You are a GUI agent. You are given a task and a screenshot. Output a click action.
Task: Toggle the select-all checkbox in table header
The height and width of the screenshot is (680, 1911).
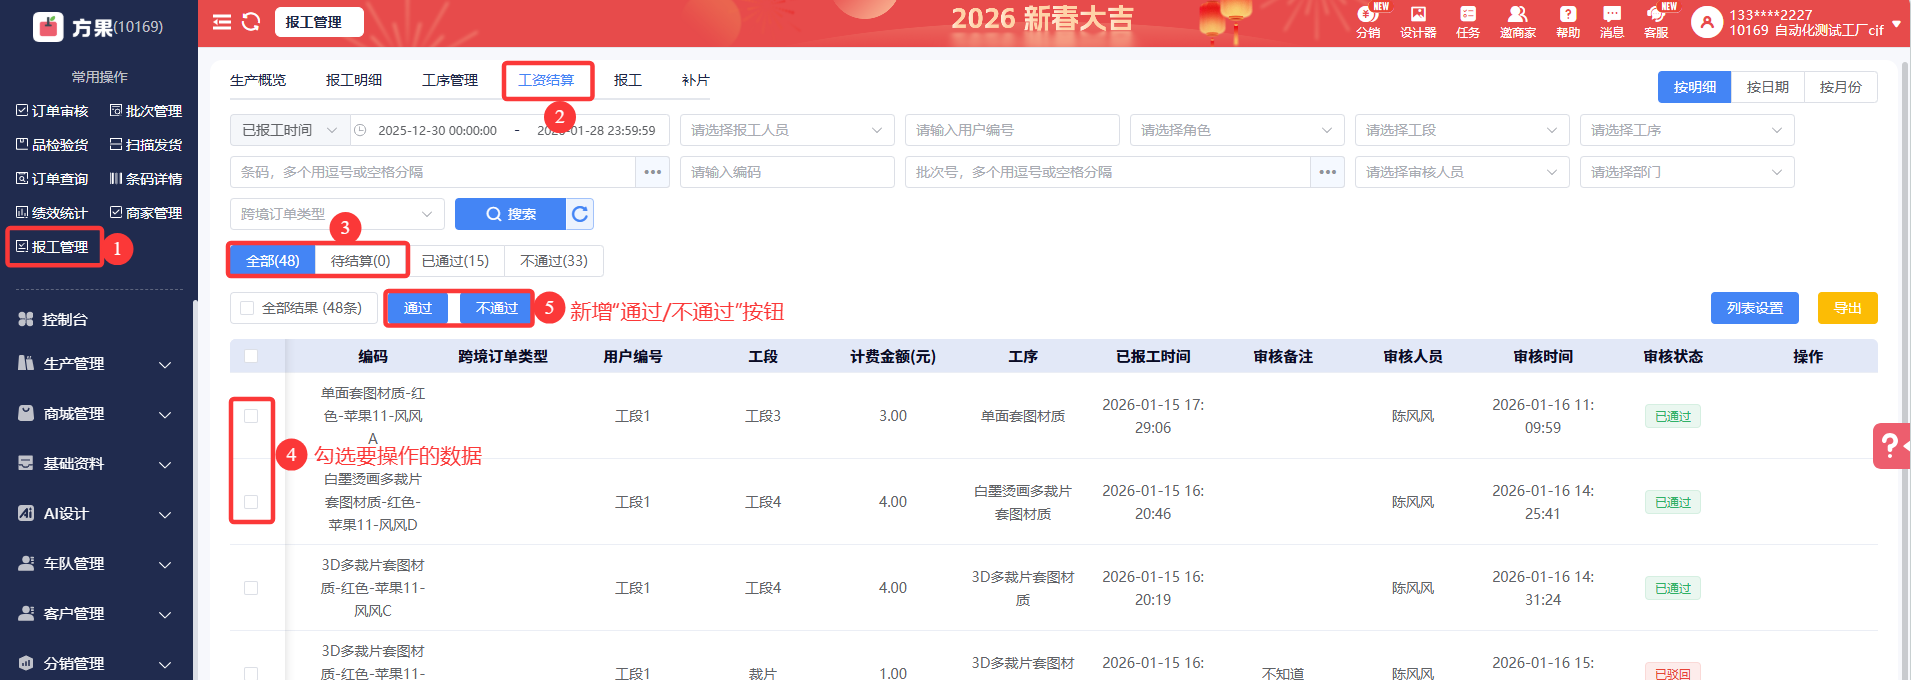pos(251,356)
